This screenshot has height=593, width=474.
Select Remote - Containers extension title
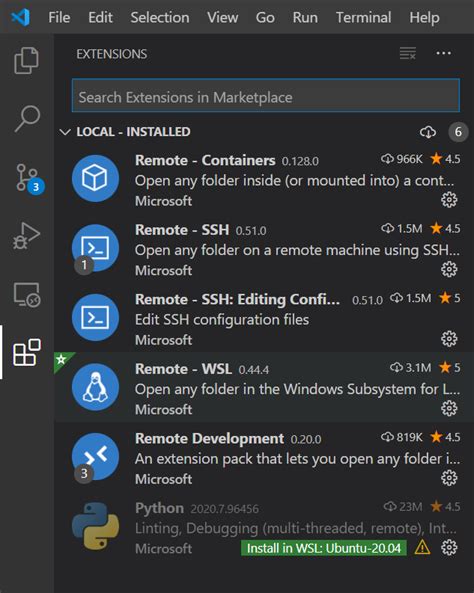(x=205, y=160)
